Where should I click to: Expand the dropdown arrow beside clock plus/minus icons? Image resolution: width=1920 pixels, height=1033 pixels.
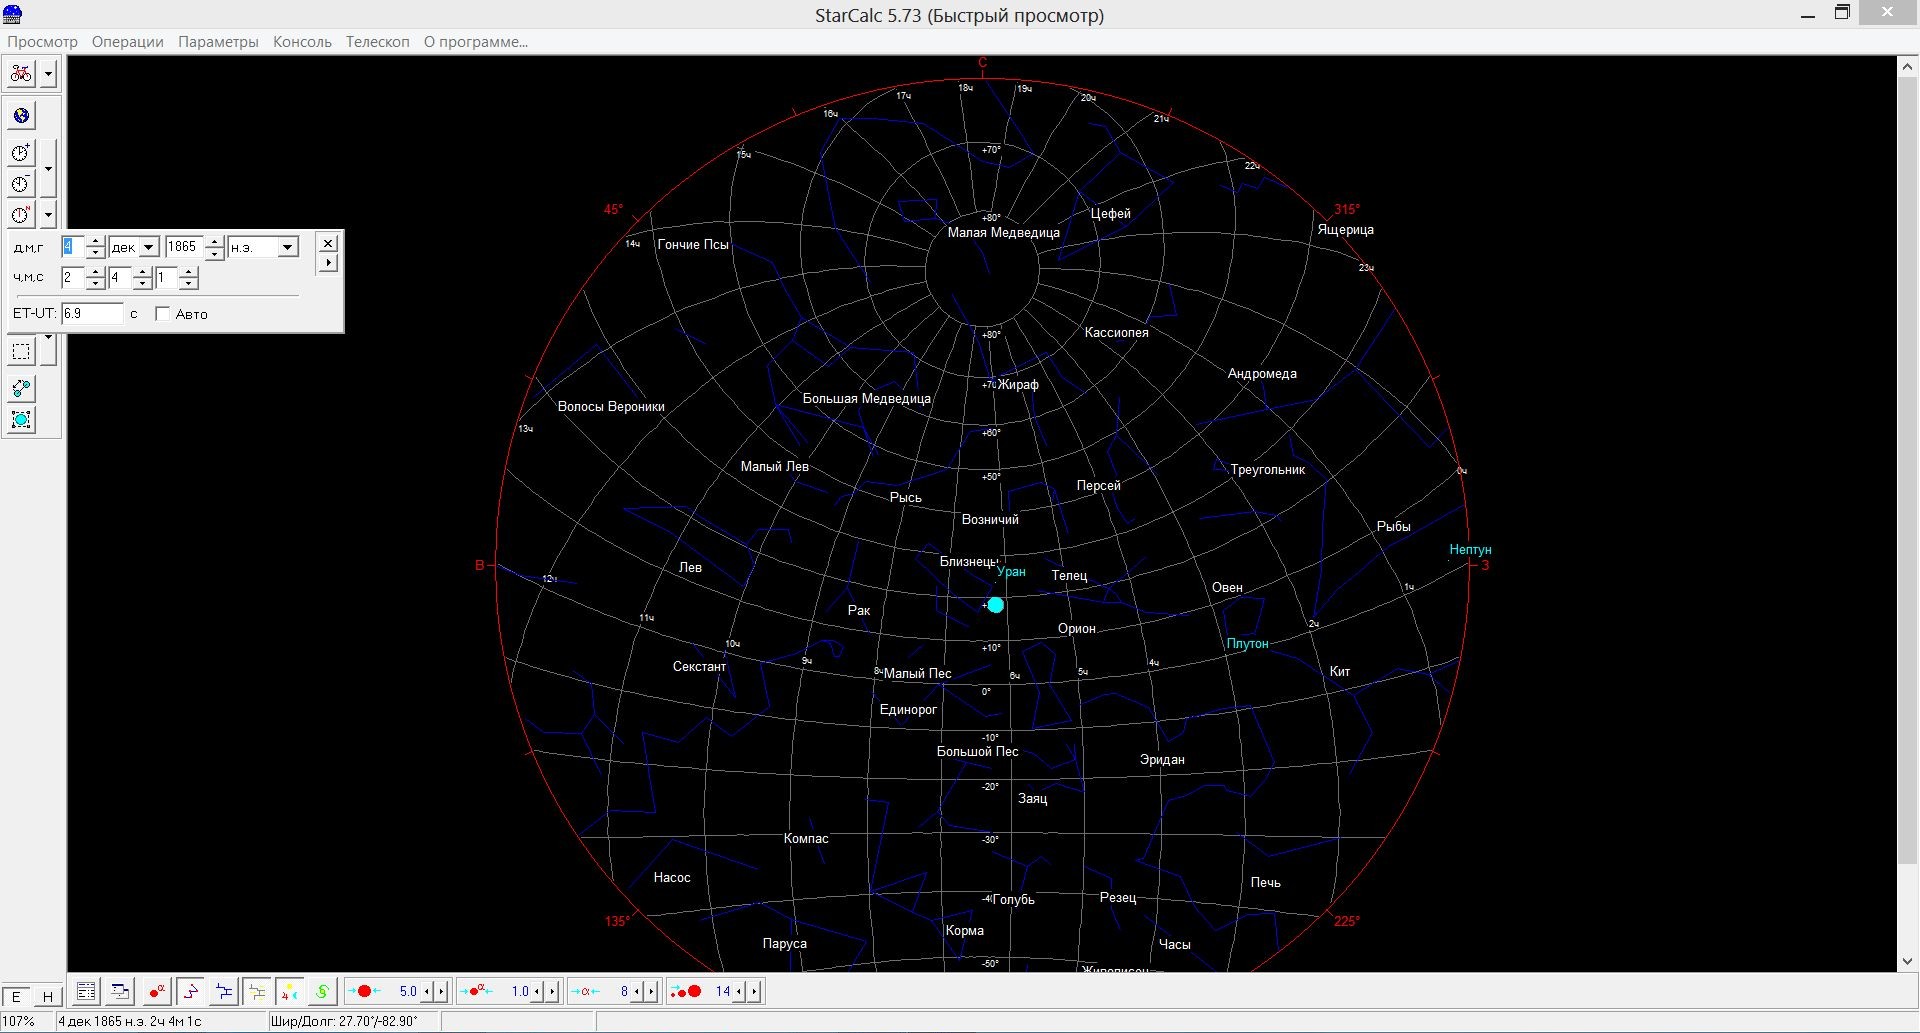(48, 168)
